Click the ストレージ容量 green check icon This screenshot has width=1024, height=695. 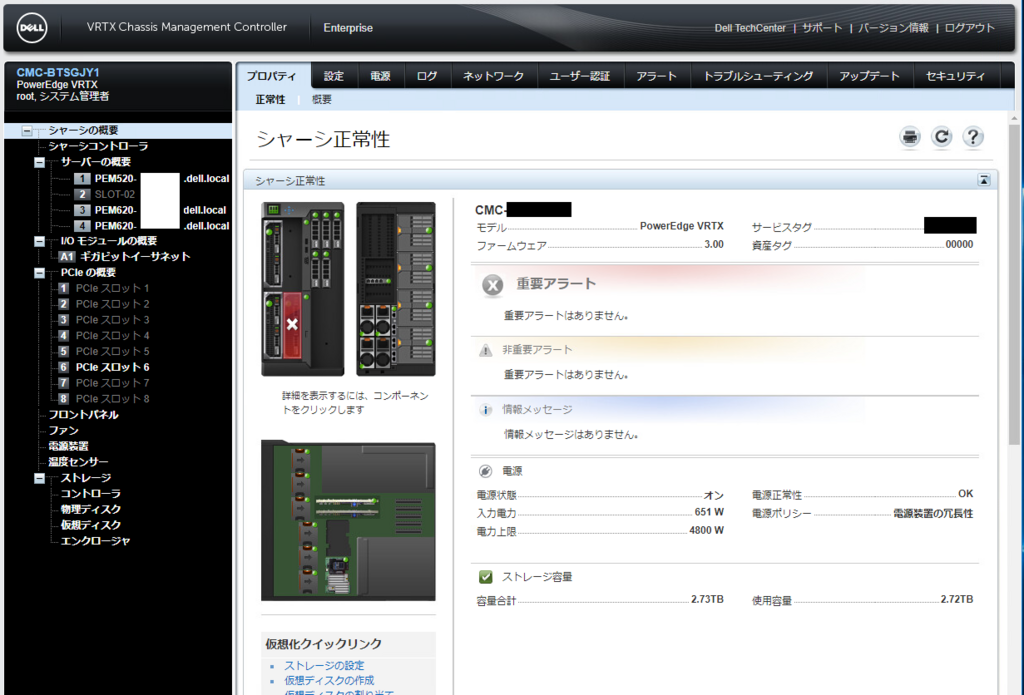[485, 577]
